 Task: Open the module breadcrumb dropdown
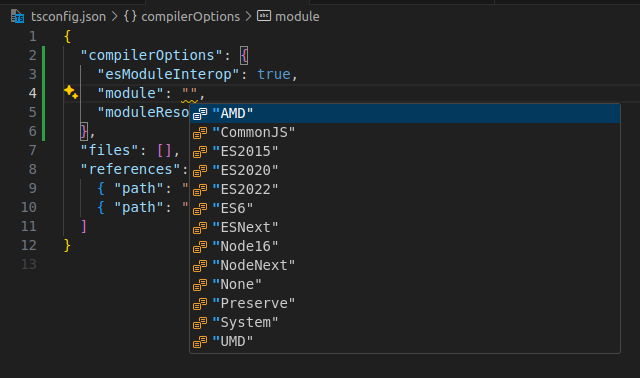coord(297,17)
